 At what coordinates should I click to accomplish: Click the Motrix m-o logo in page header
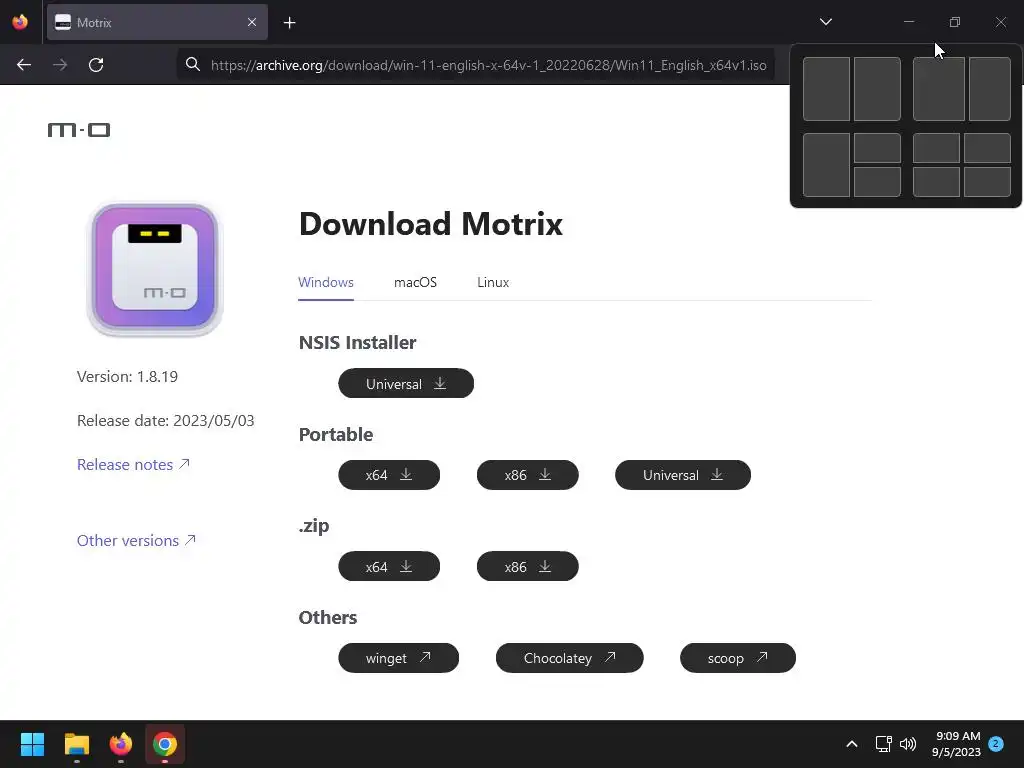tap(79, 130)
